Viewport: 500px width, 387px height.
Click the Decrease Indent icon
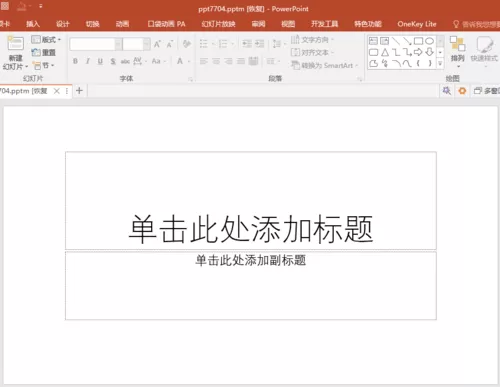(x=247, y=44)
